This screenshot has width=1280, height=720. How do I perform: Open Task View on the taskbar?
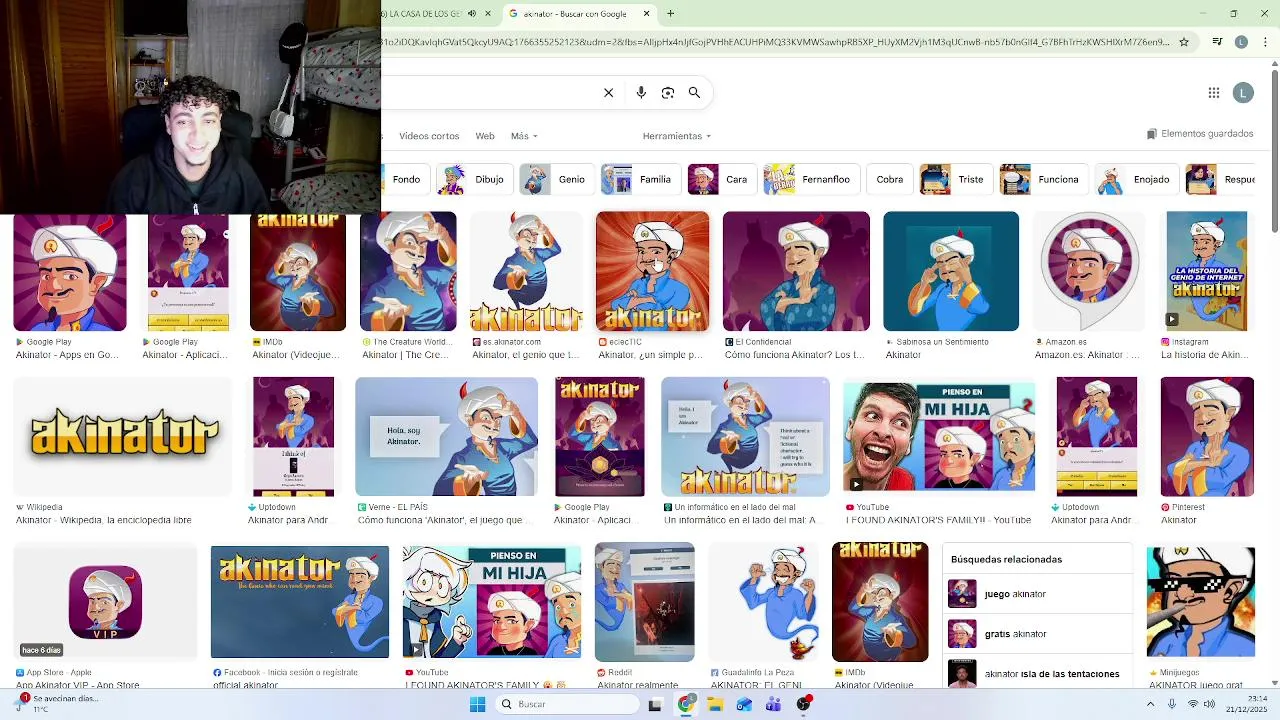tap(655, 704)
